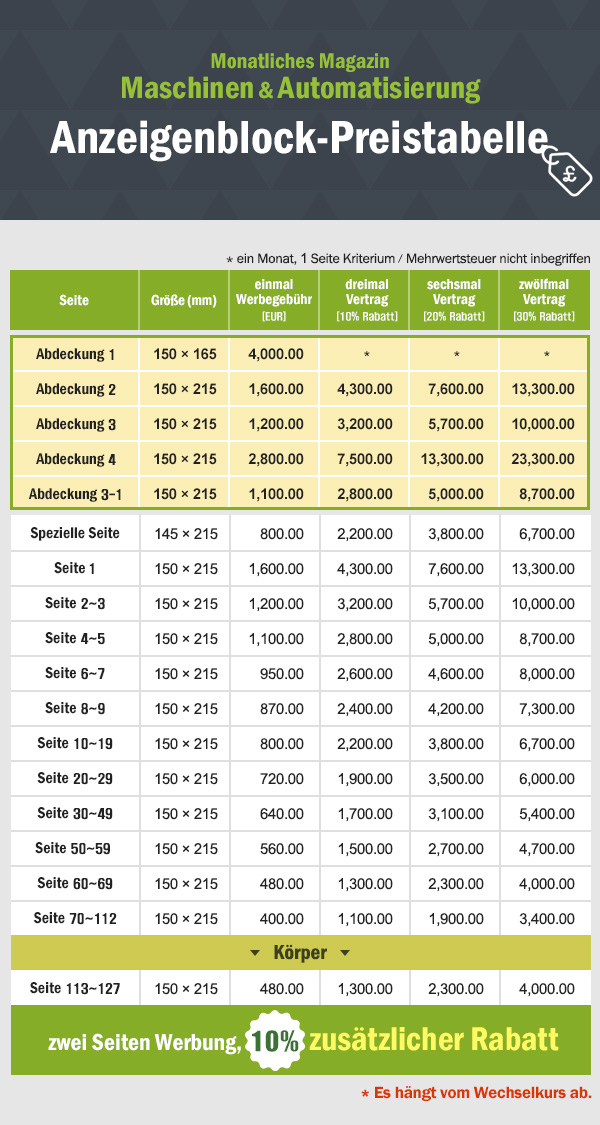Click the red Wechselkurs footnote
Screen dimensions: 600x1125
click(476, 1093)
